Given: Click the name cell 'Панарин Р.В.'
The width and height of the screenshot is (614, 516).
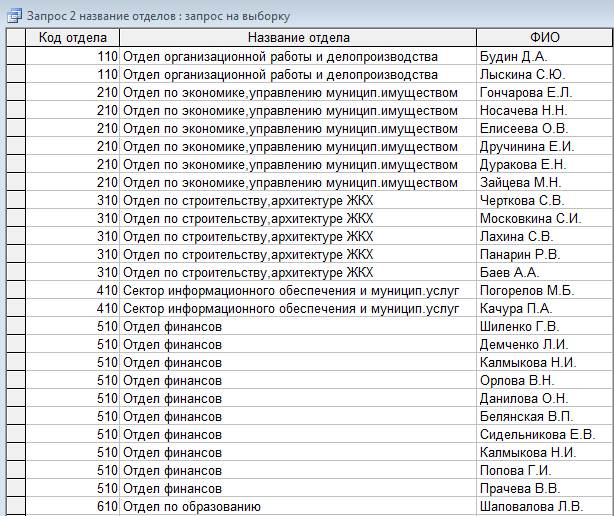Looking at the screenshot, I should click(545, 254).
